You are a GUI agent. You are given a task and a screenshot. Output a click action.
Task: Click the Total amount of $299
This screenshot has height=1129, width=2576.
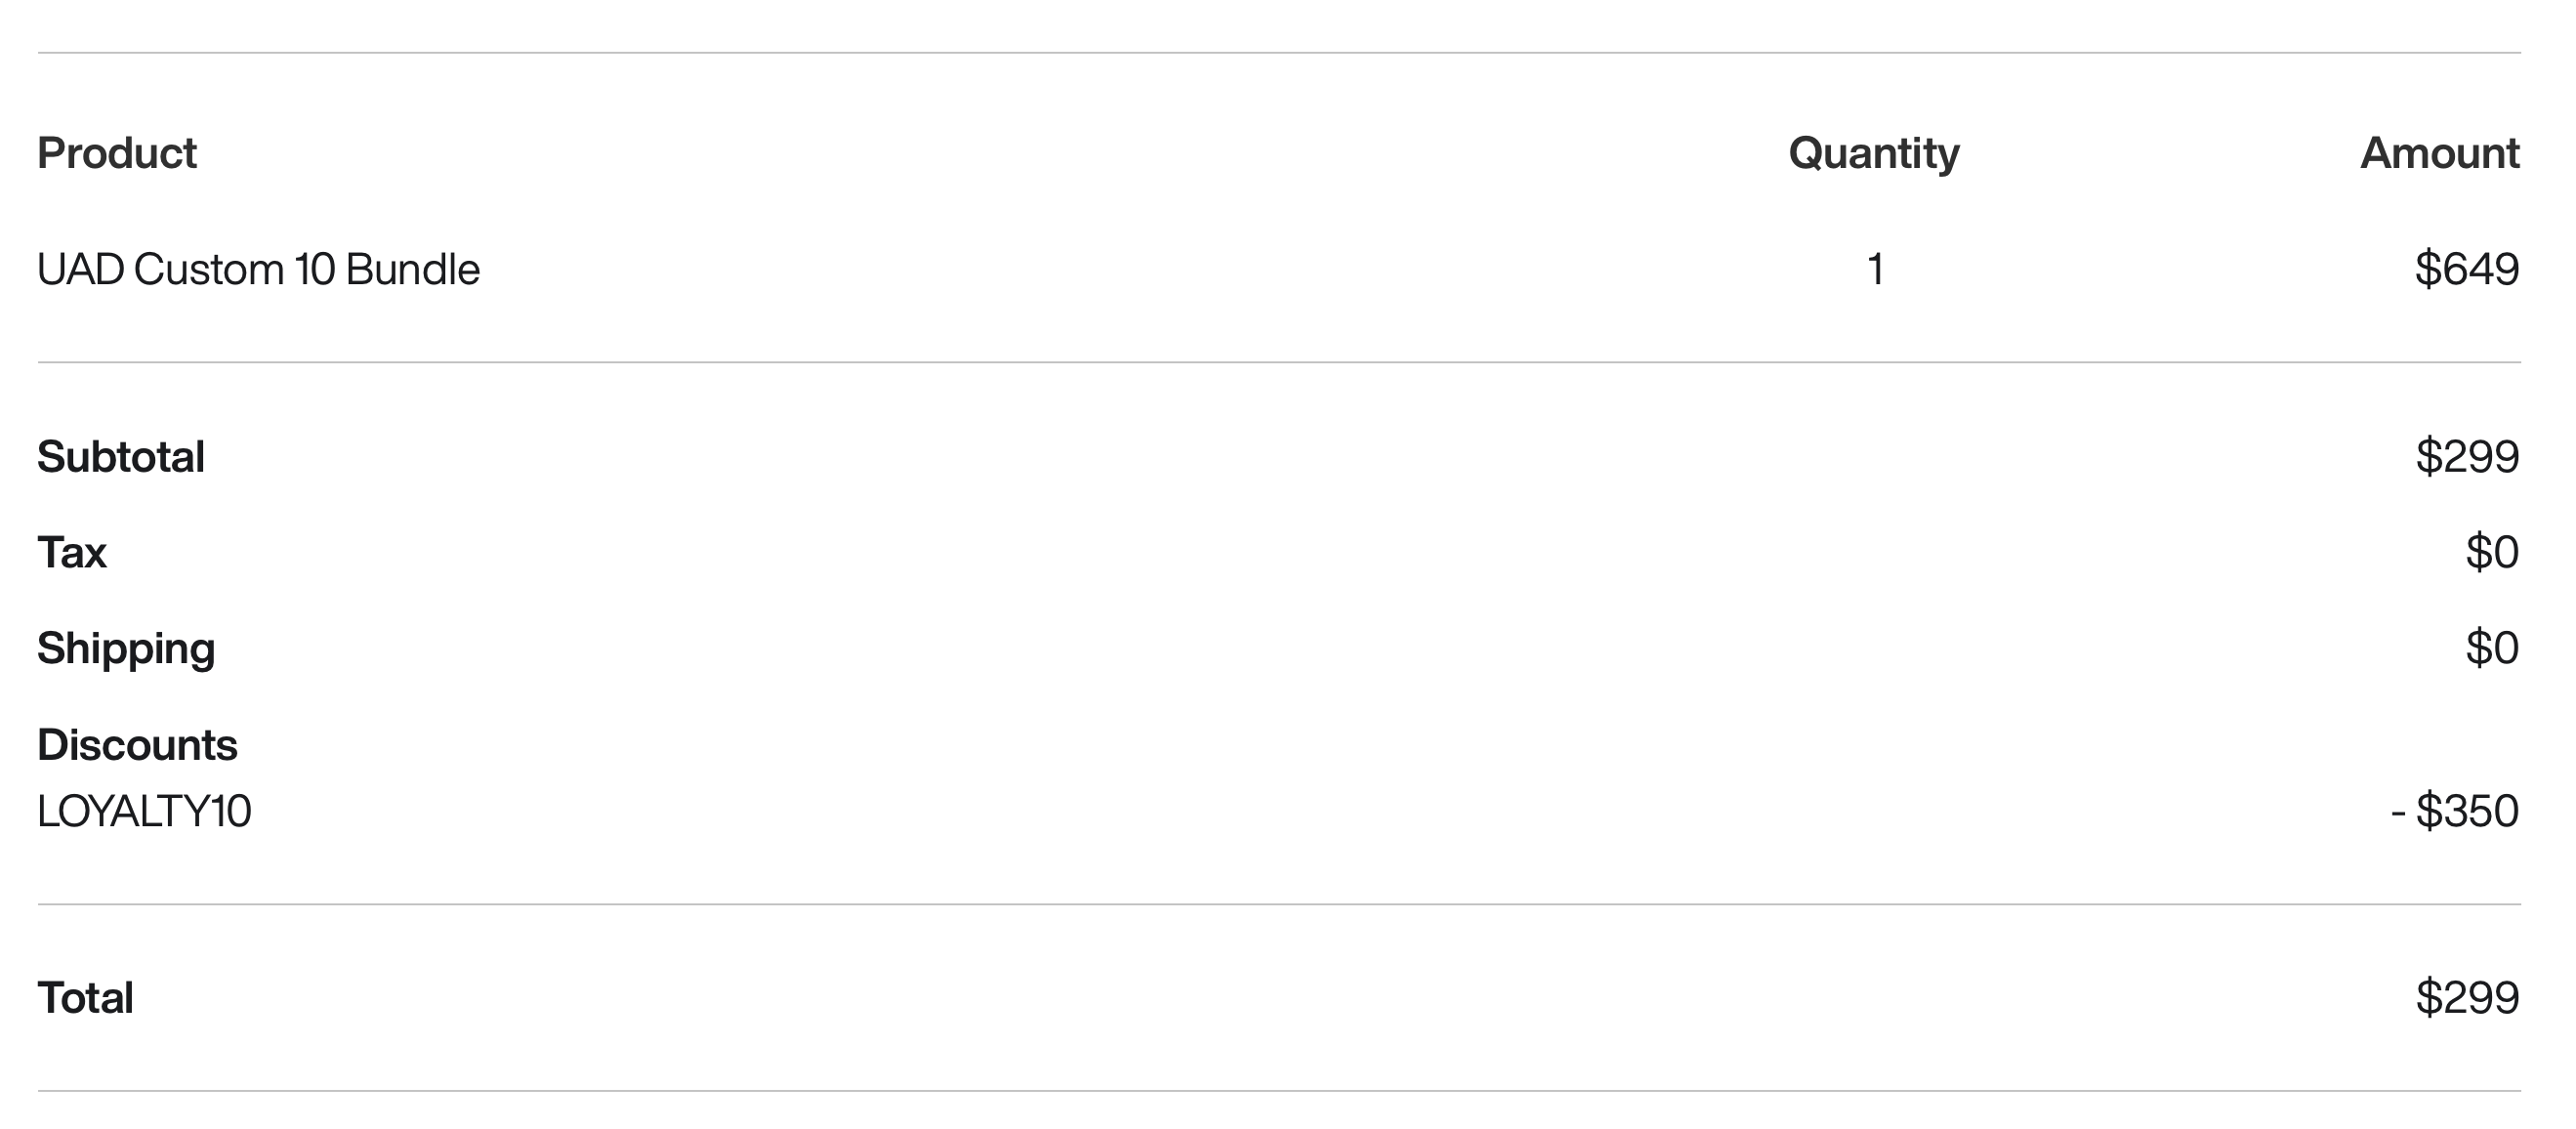[x=2466, y=998]
